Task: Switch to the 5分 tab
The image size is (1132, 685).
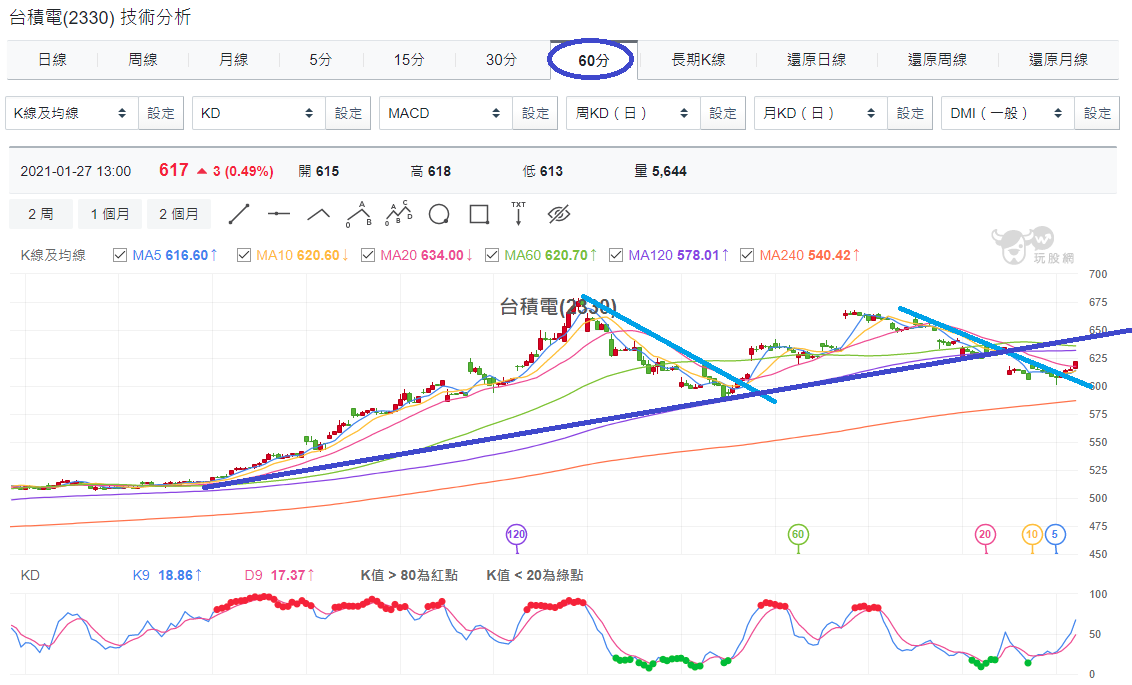Action: (x=321, y=60)
